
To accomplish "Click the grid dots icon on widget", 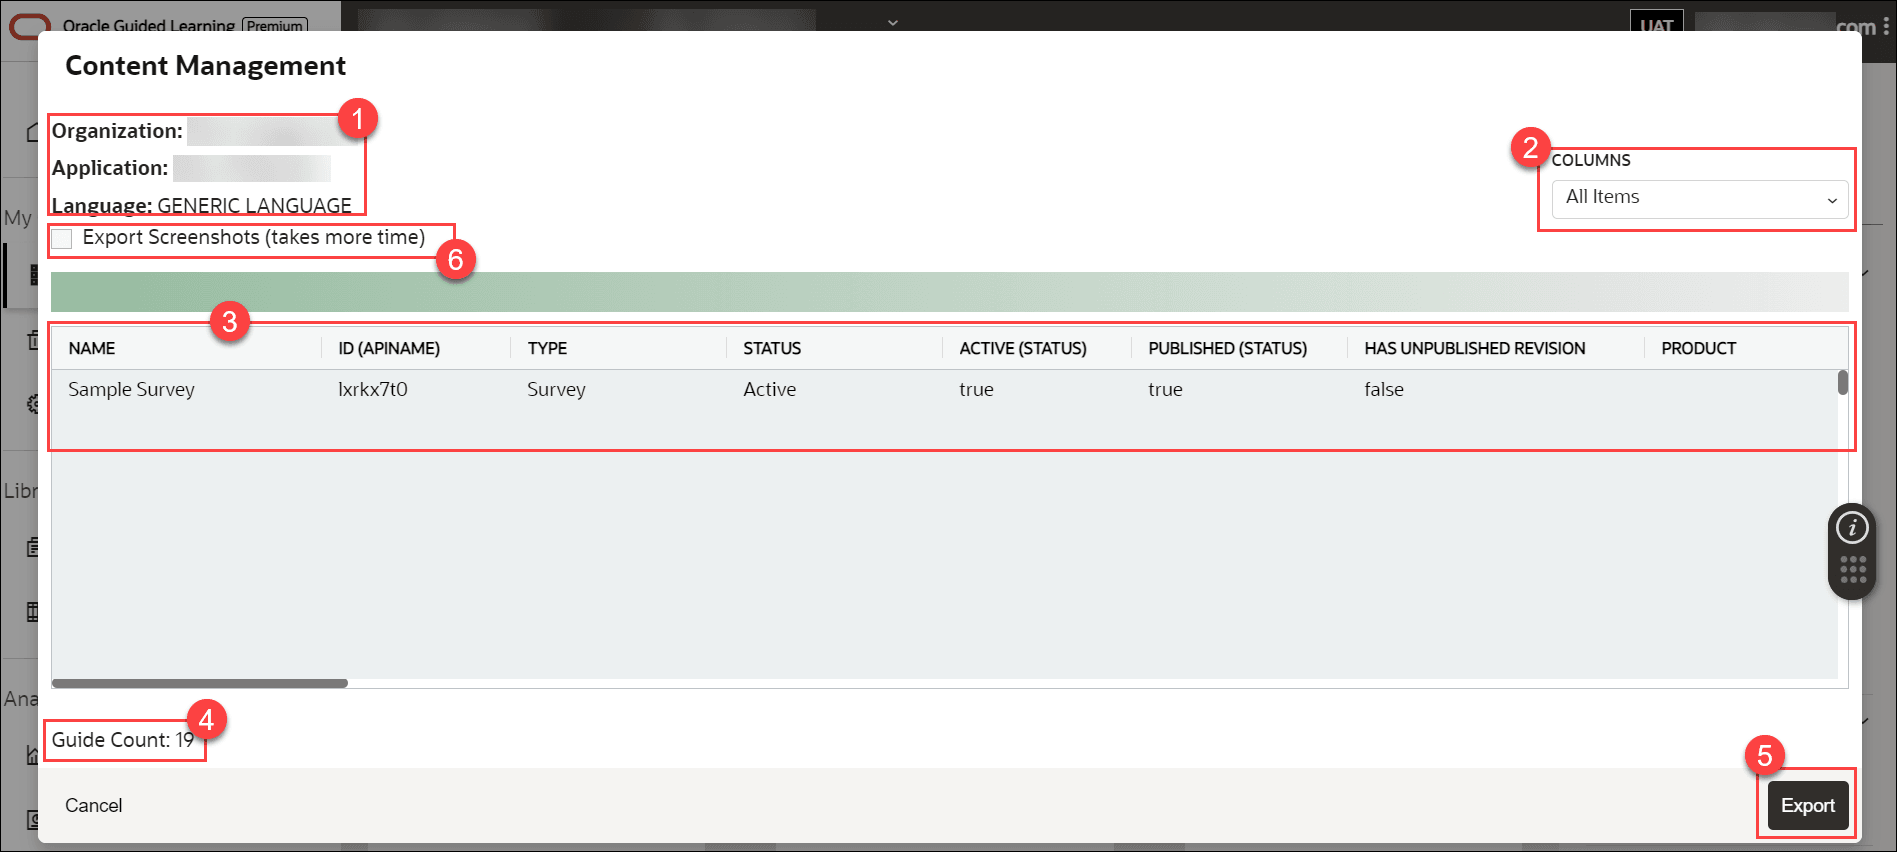I will pos(1852,570).
